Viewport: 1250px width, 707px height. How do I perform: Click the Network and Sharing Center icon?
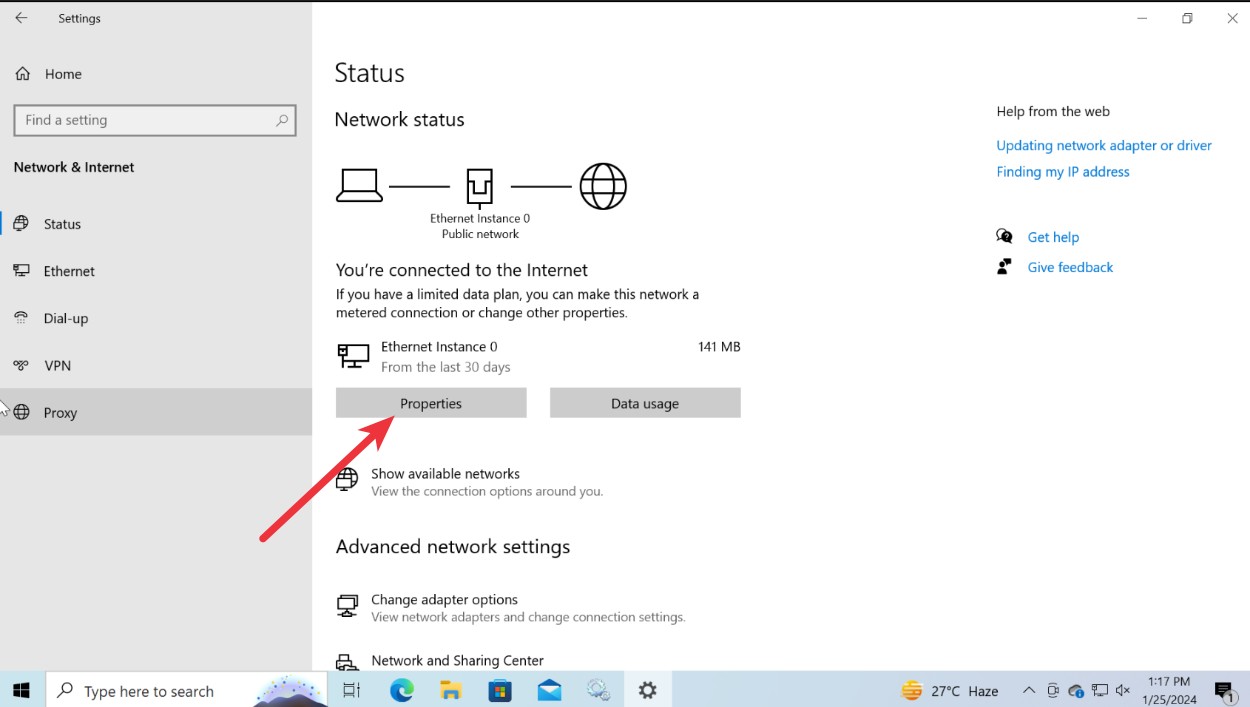click(x=347, y=661)
